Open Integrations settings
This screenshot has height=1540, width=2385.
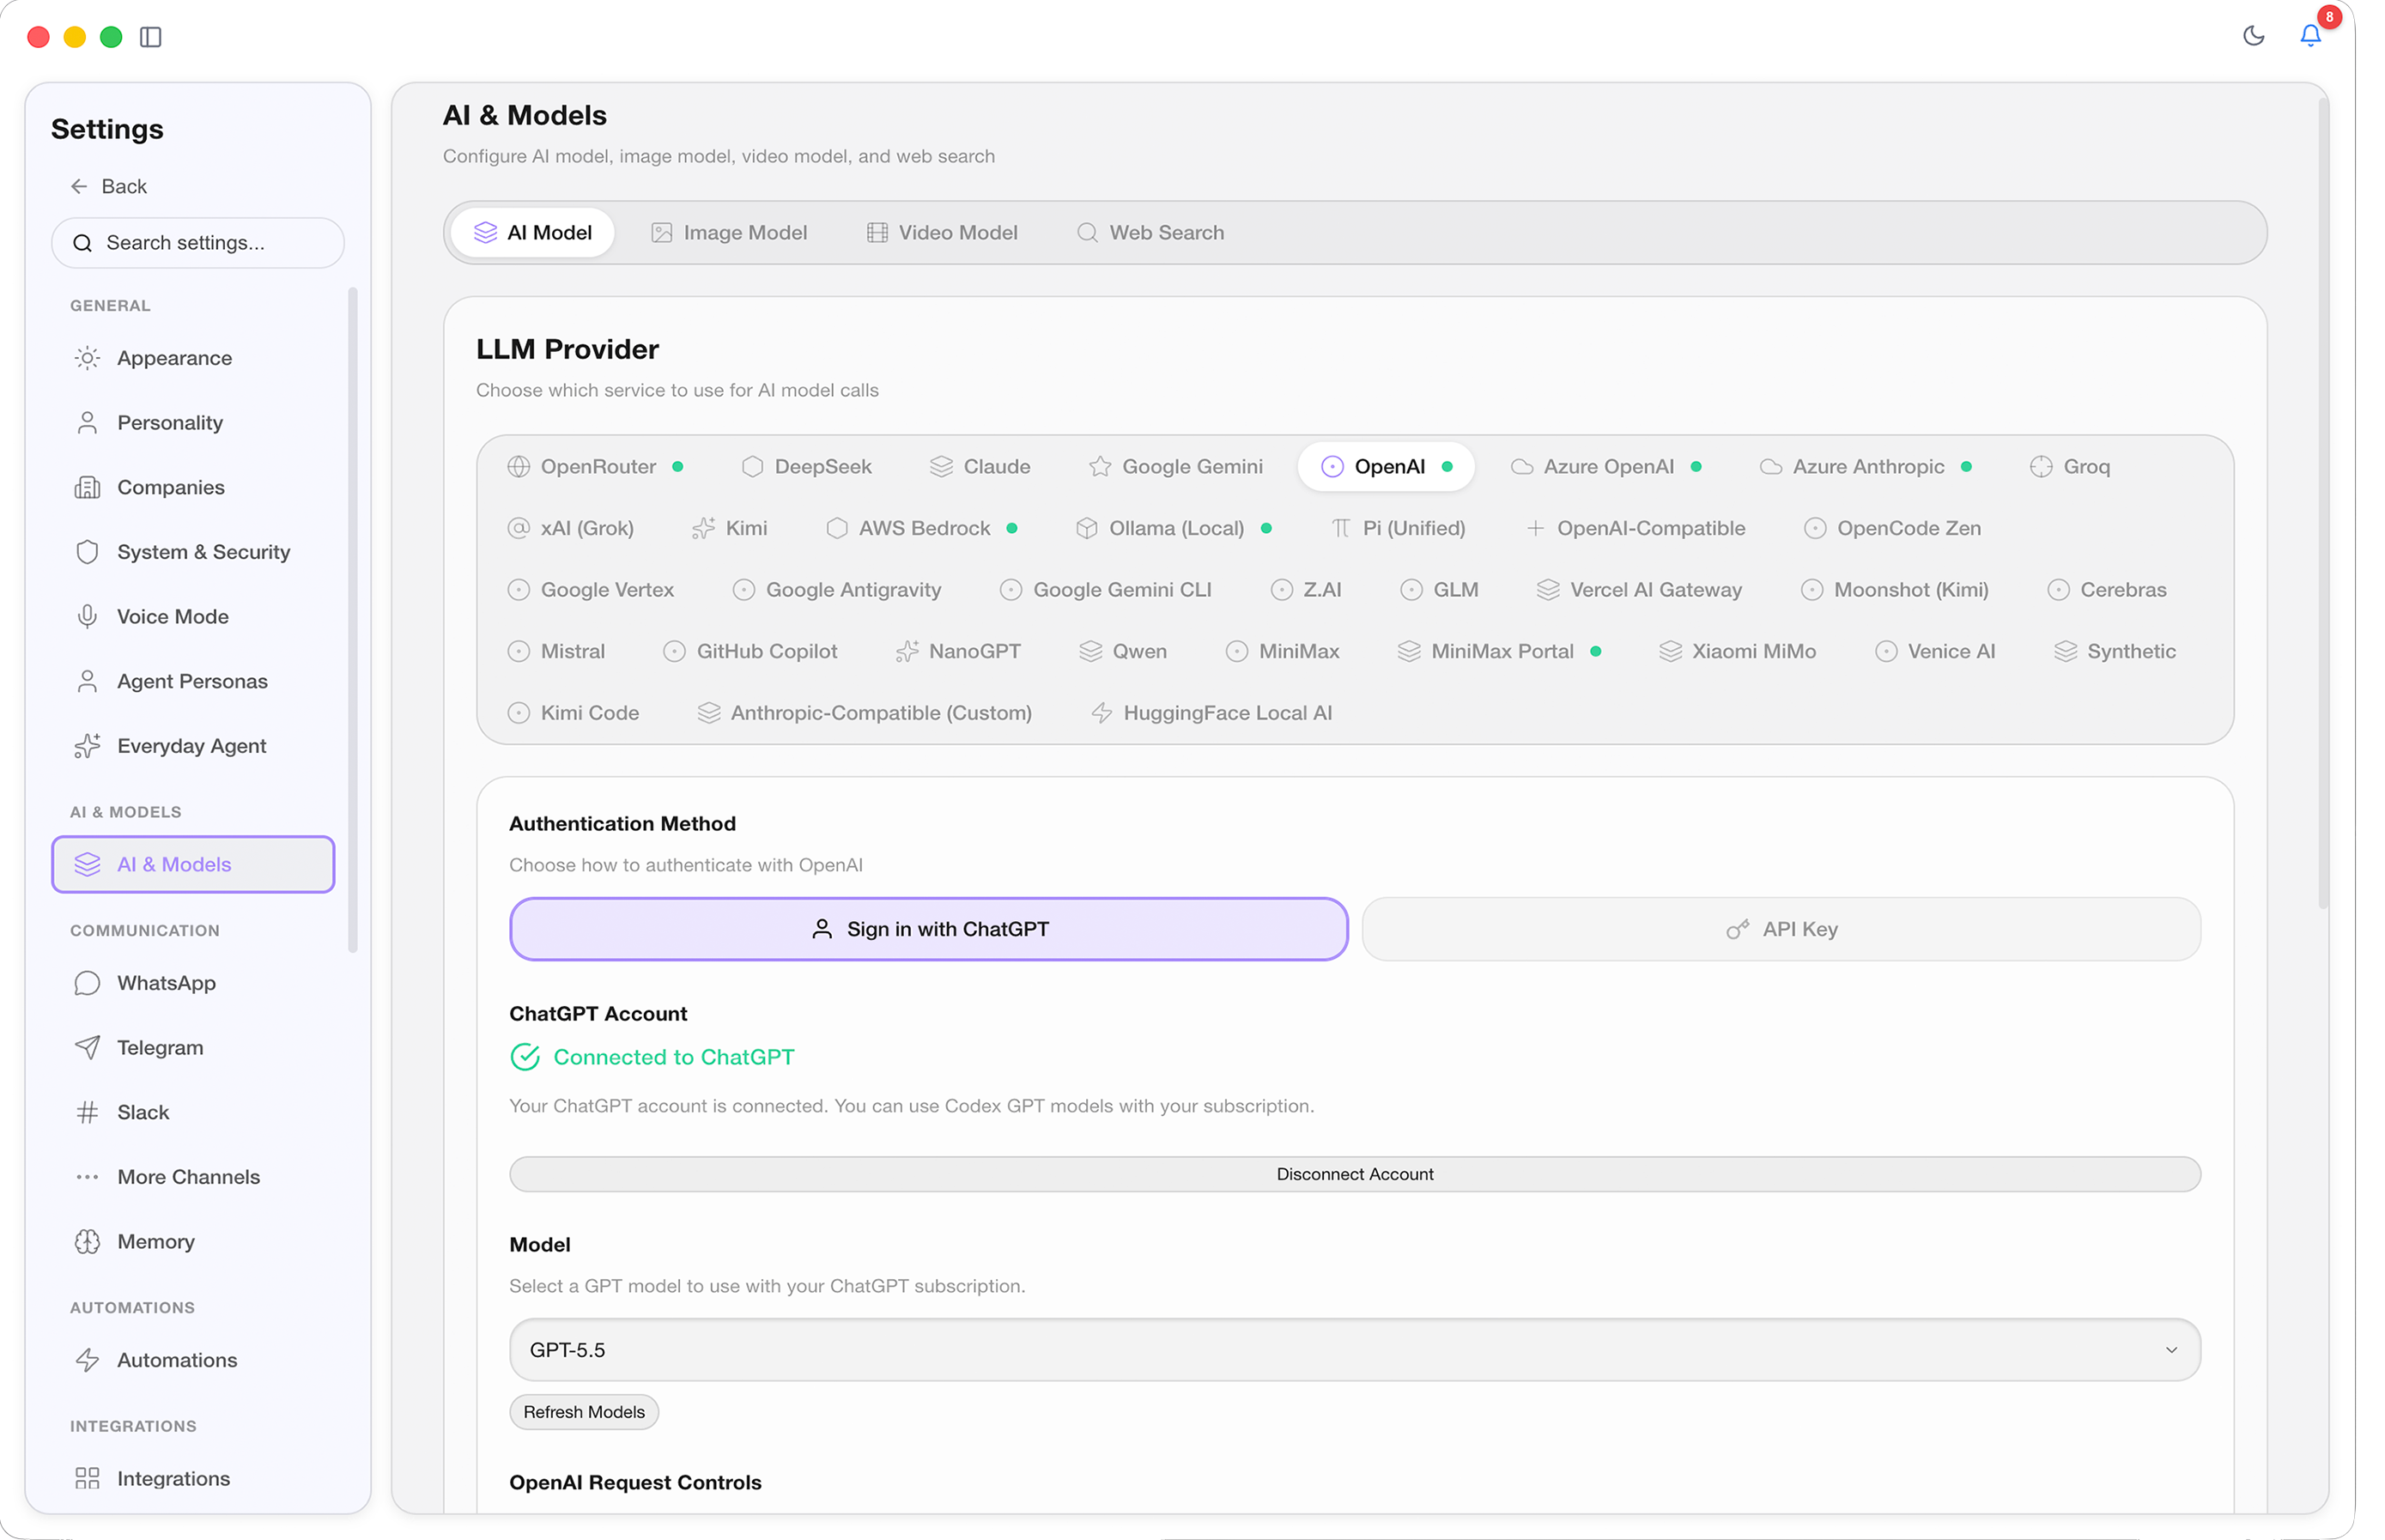[192, 1479]
